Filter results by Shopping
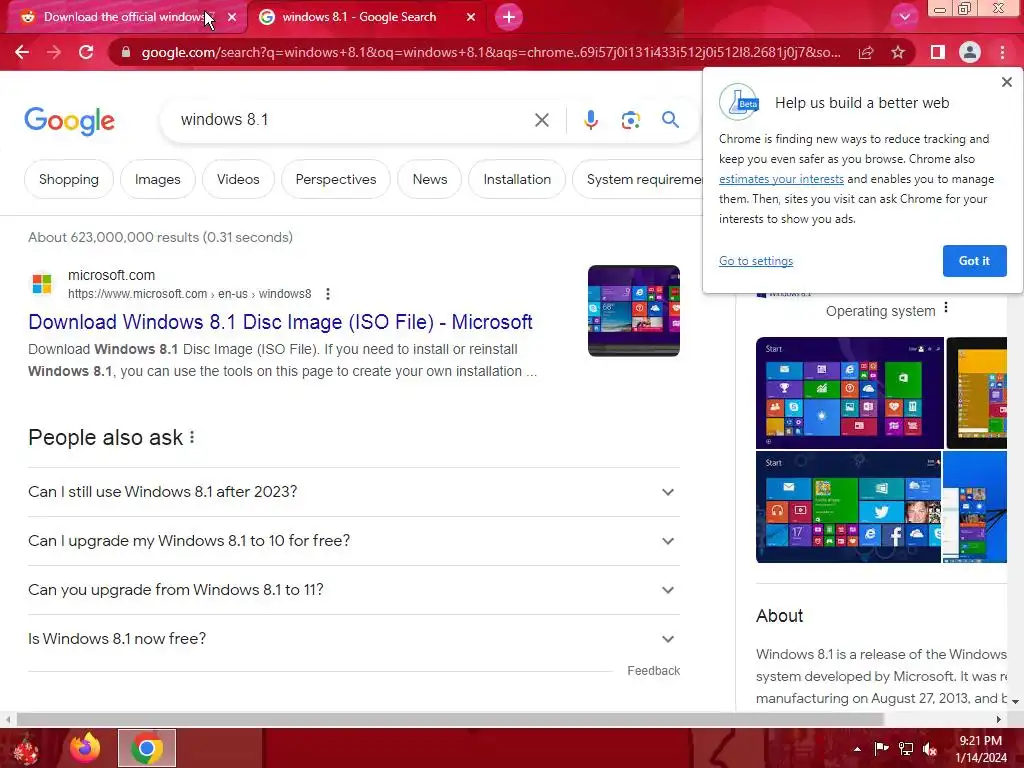Screen dimensions: 1024x768 [x=69, y=179]
